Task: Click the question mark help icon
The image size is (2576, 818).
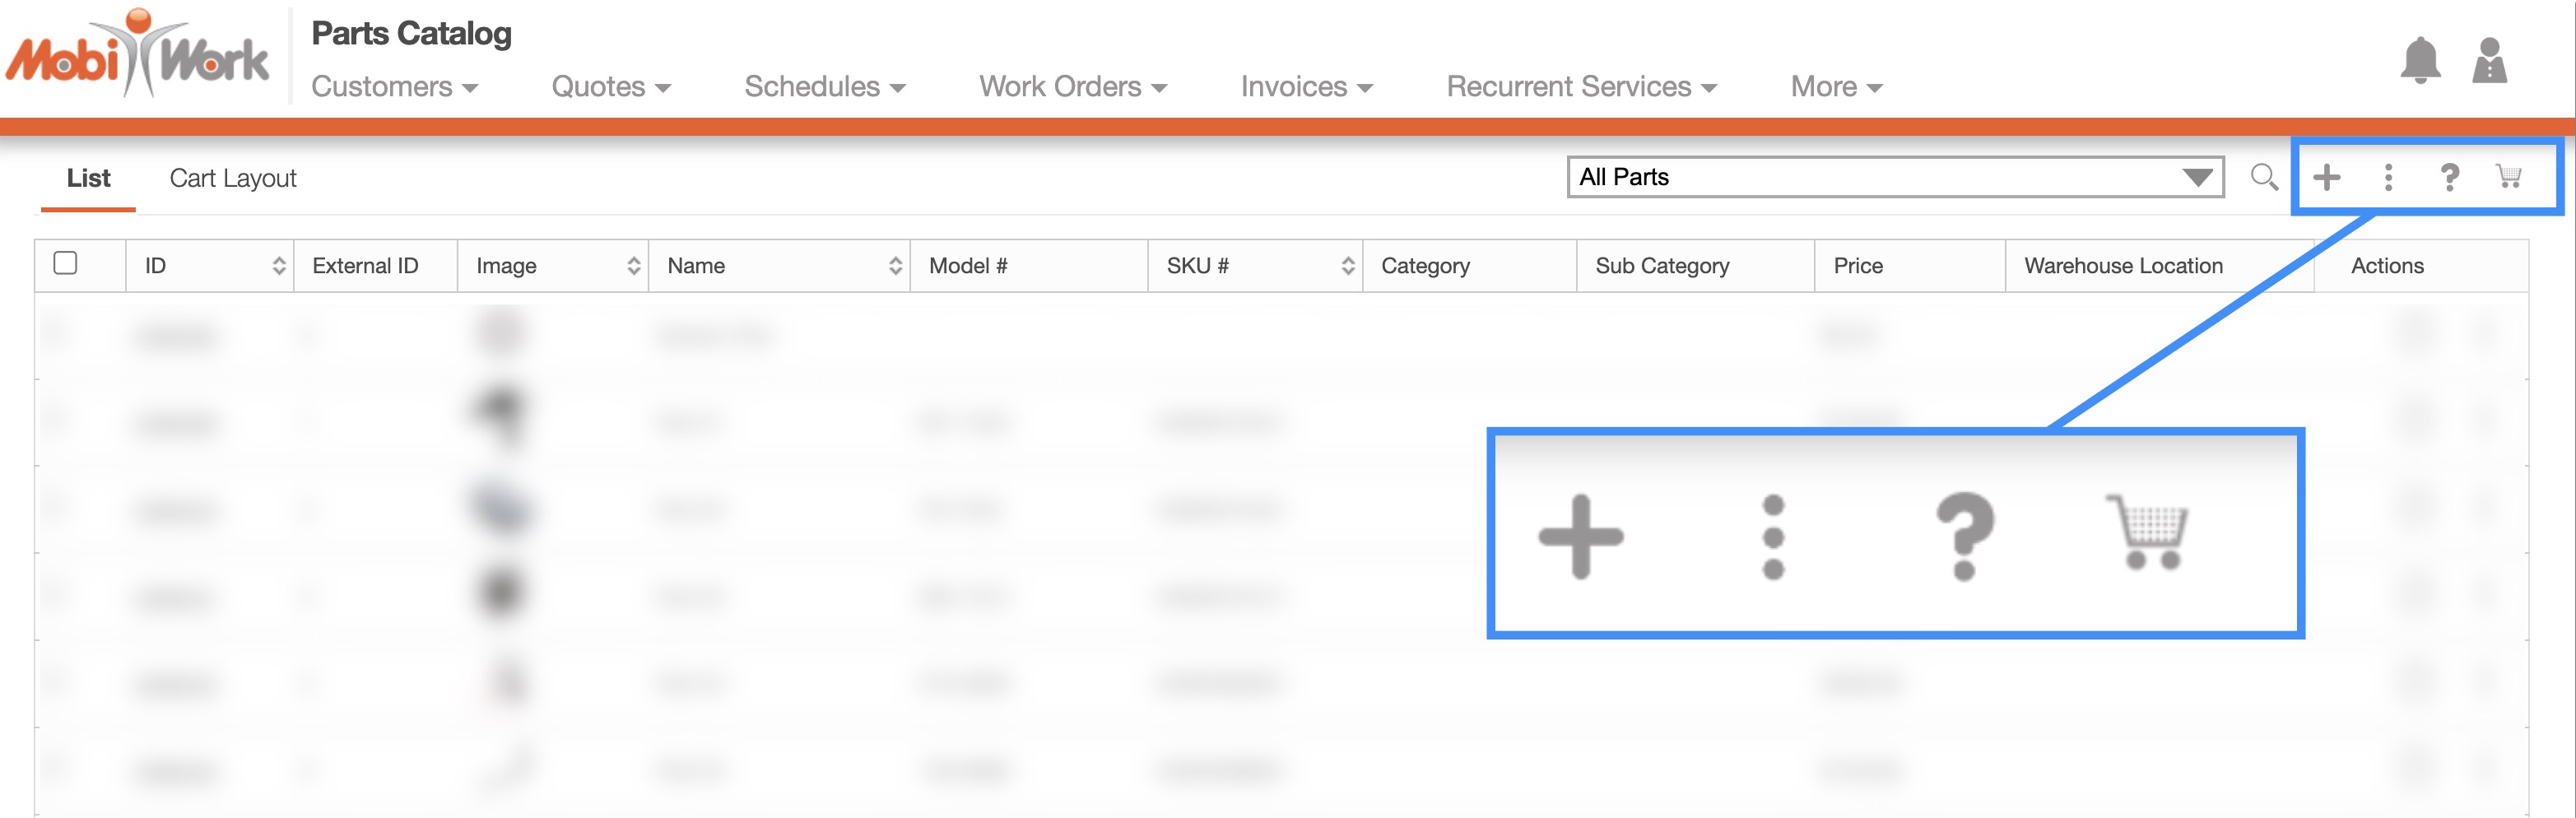Action: click(x=2449, y=178)
